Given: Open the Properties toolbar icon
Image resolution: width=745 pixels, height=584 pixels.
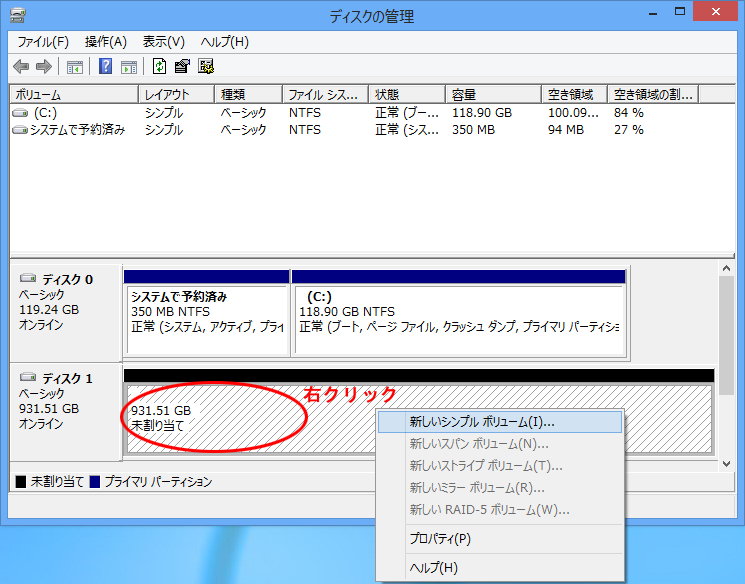Looking at the screenshot, I should pos(182,67).
